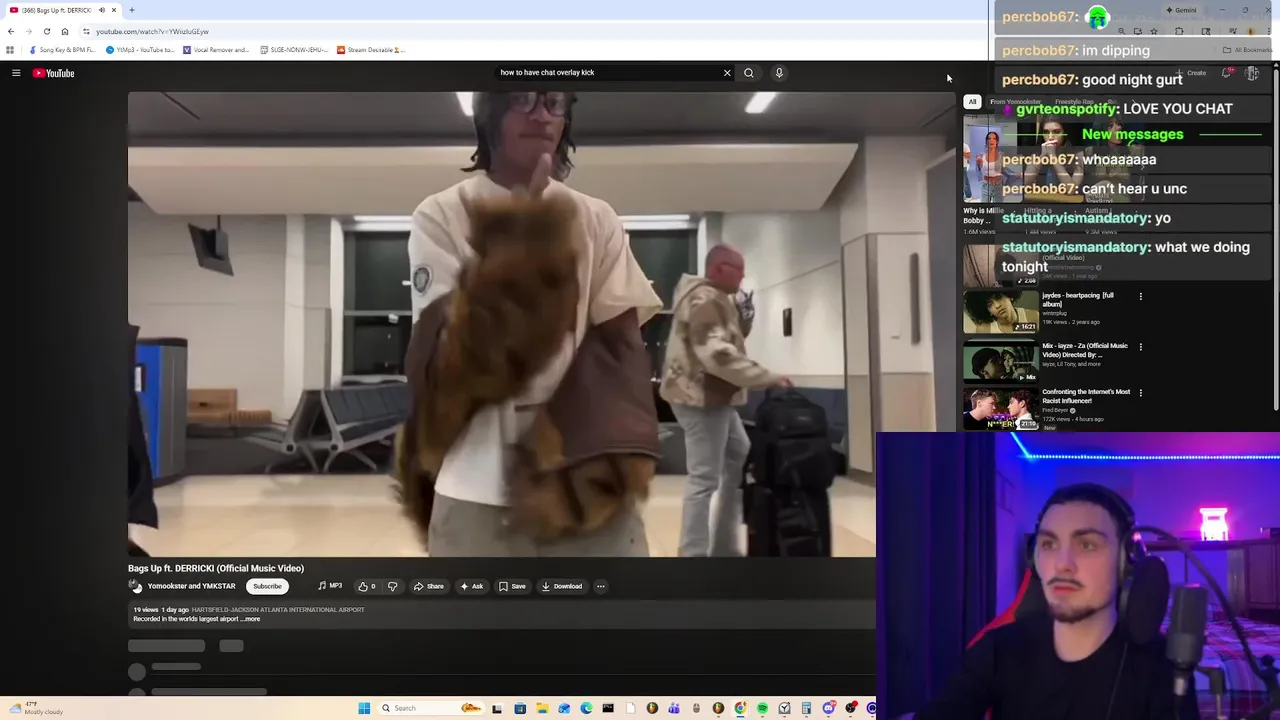Open more actions ellipsis under video
Viewport: 1280px width, 720px height.
[600, 586]
